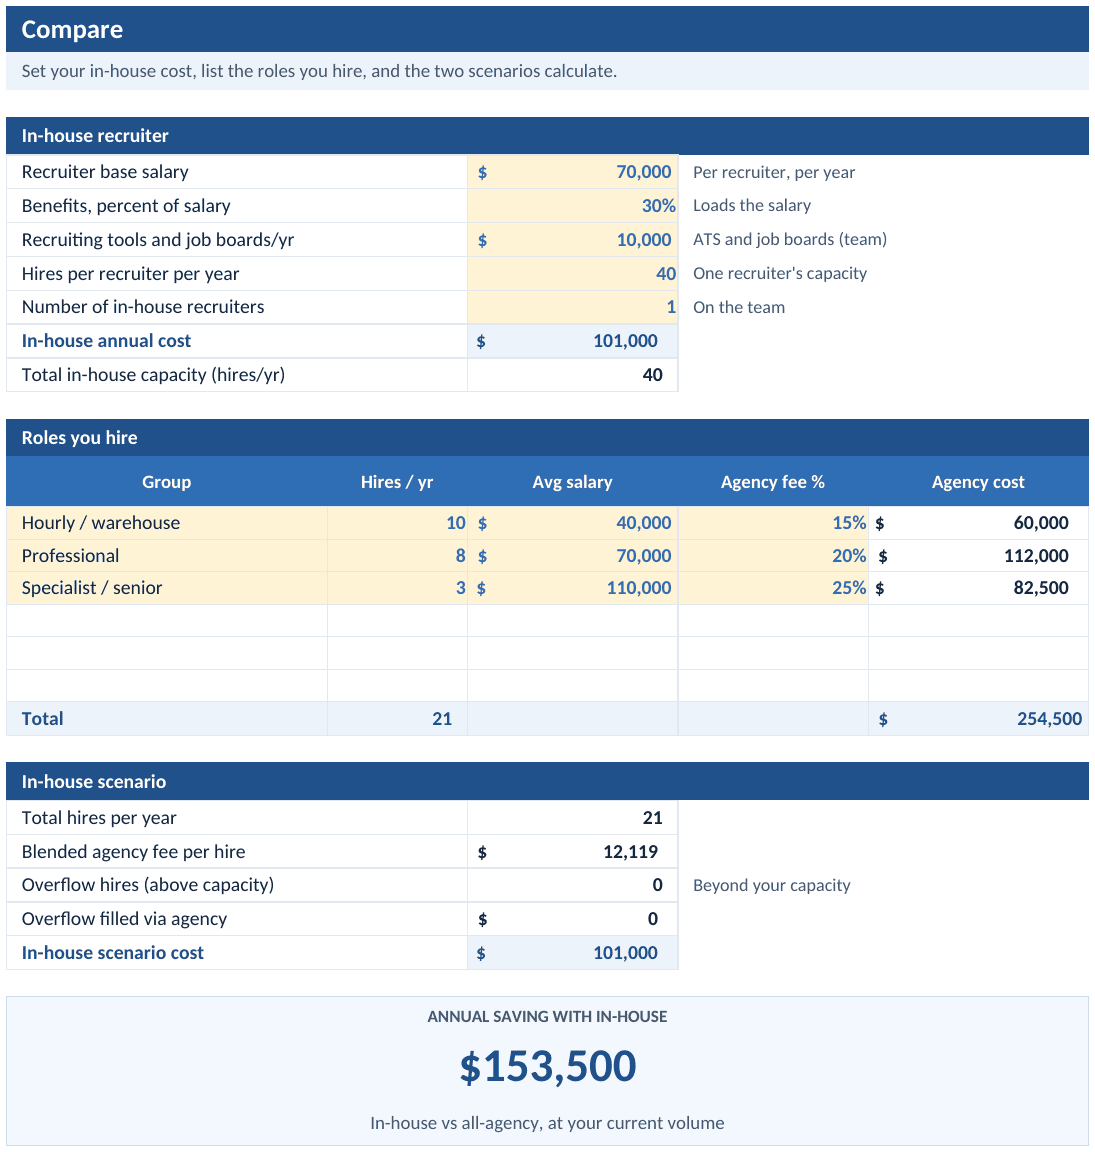Select the recruiting tools cost 10,000 cell

pos(572,240)
